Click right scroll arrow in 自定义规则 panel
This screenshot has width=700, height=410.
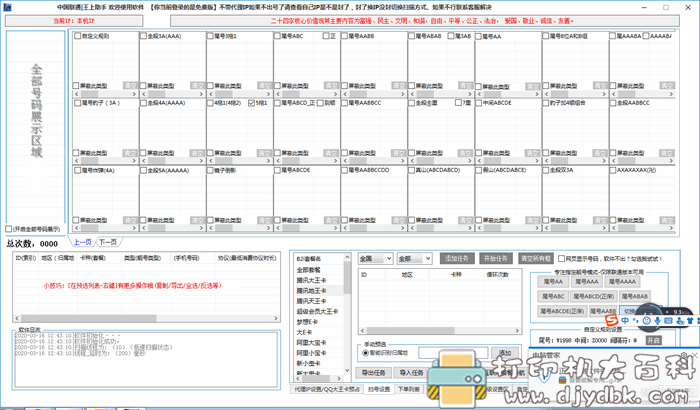pos(134,94)
